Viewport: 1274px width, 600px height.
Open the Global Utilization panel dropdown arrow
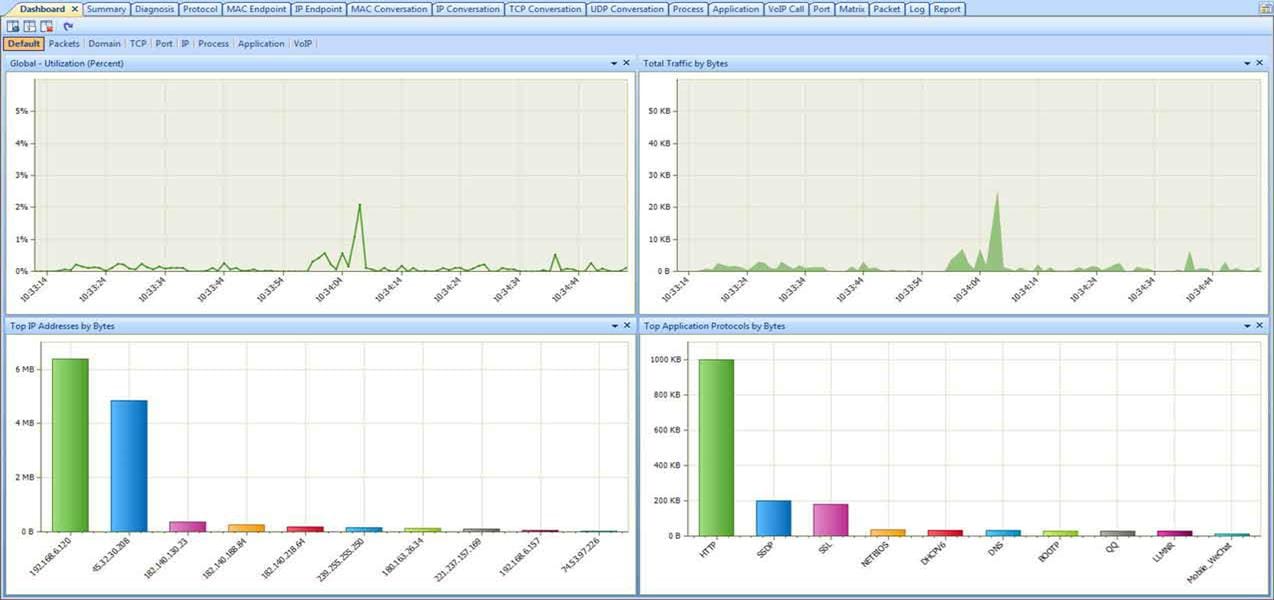[614, 63]
